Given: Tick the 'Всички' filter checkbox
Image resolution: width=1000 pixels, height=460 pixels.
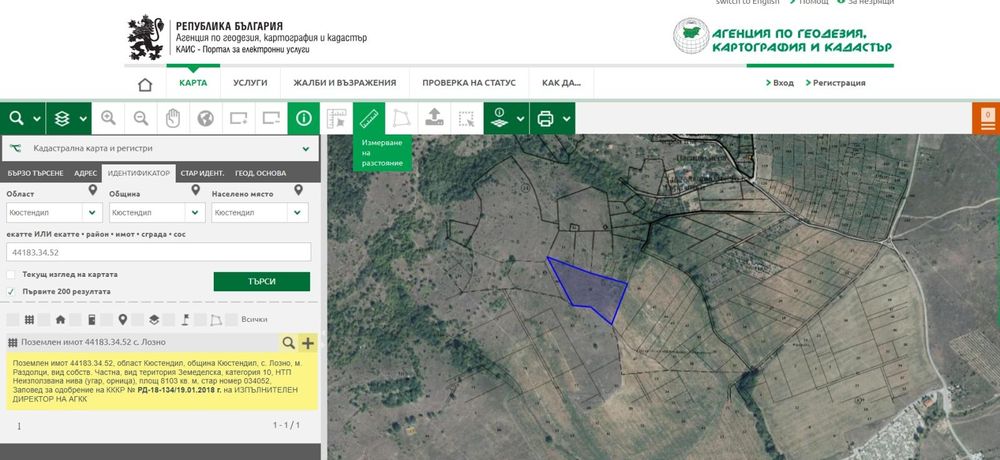Looking at the screenshot, I should coord(232,319).
